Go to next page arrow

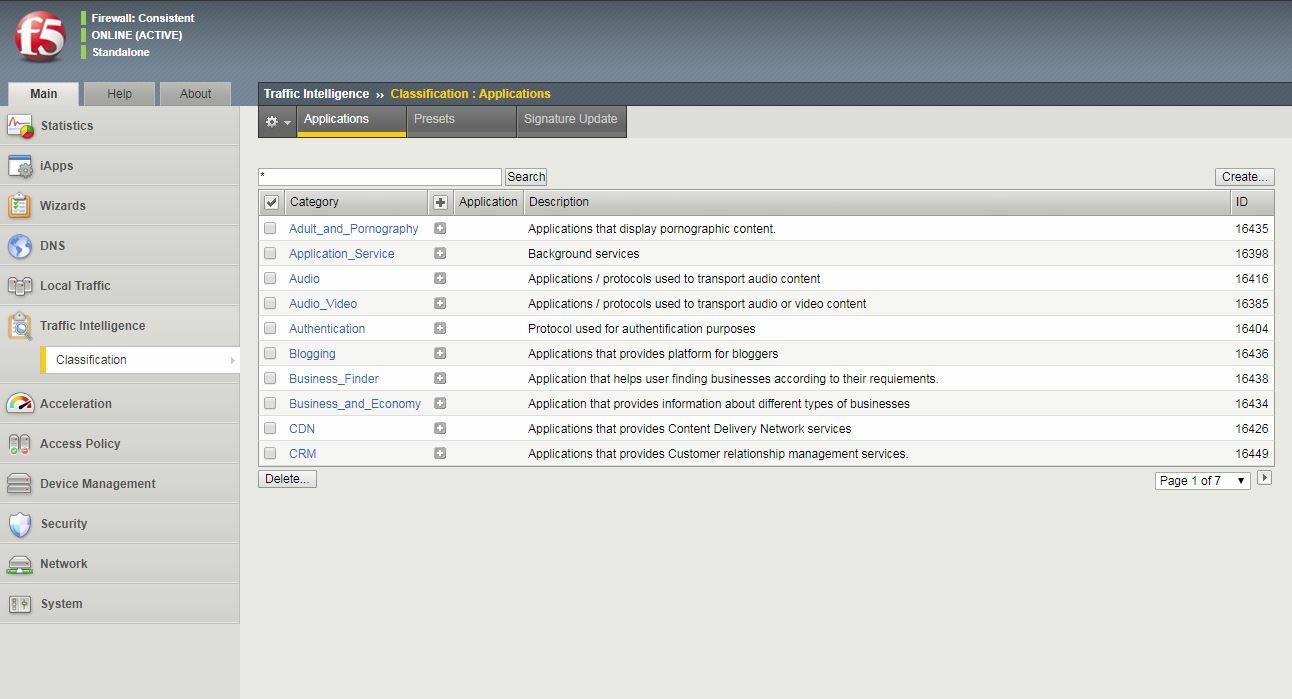1265,479
